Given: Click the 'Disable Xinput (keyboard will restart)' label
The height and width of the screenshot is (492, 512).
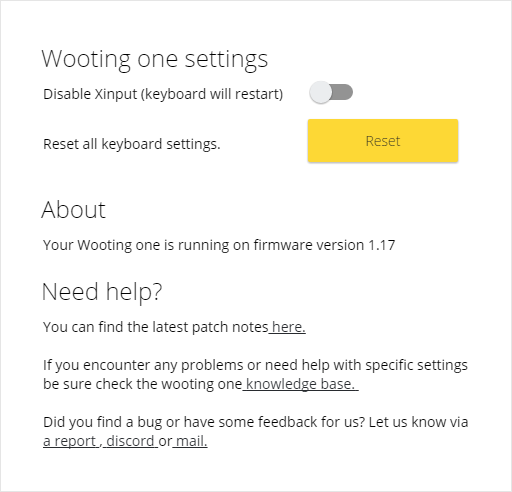Looking at the screenshot, I should coord(163,94).
